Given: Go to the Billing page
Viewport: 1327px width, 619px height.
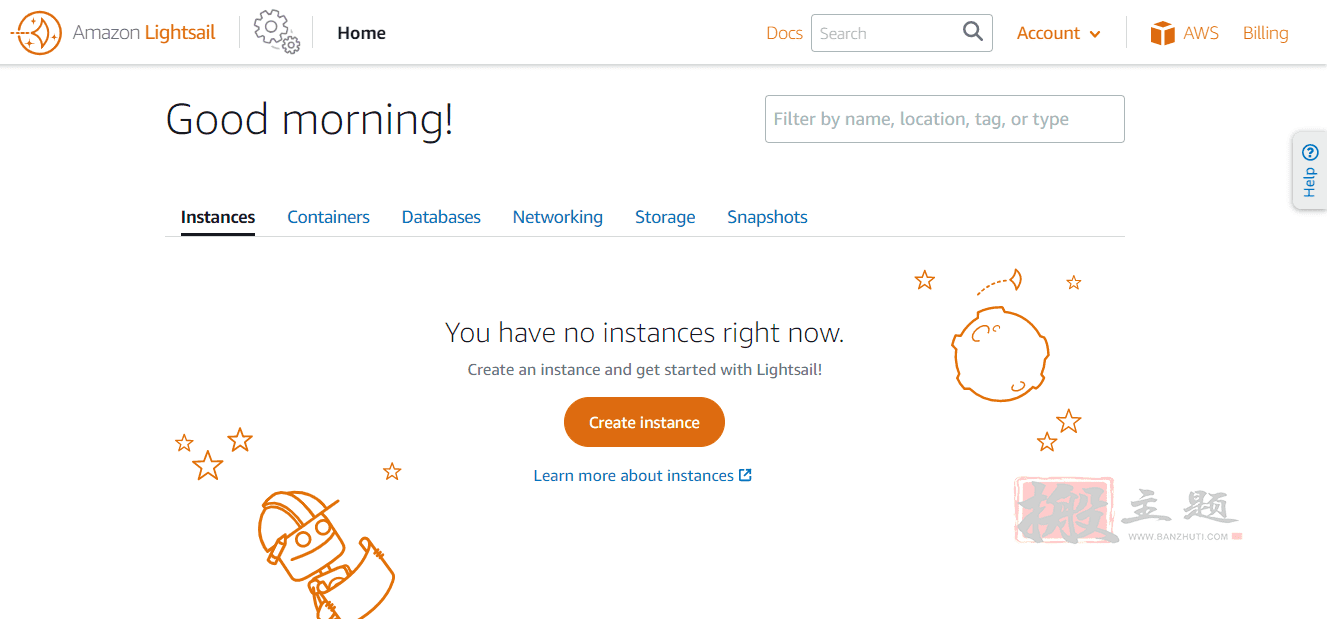Looking at the screenshot, I should point(1265,33).
